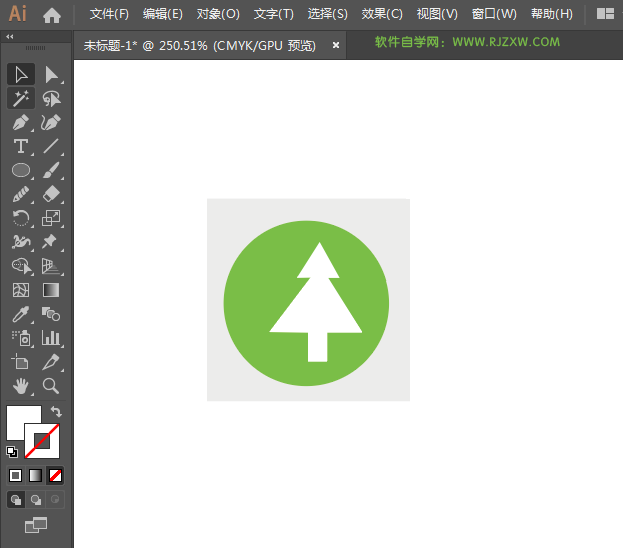Enable Draw Behind mode
The image size is (623, 548).
(36, 500)
